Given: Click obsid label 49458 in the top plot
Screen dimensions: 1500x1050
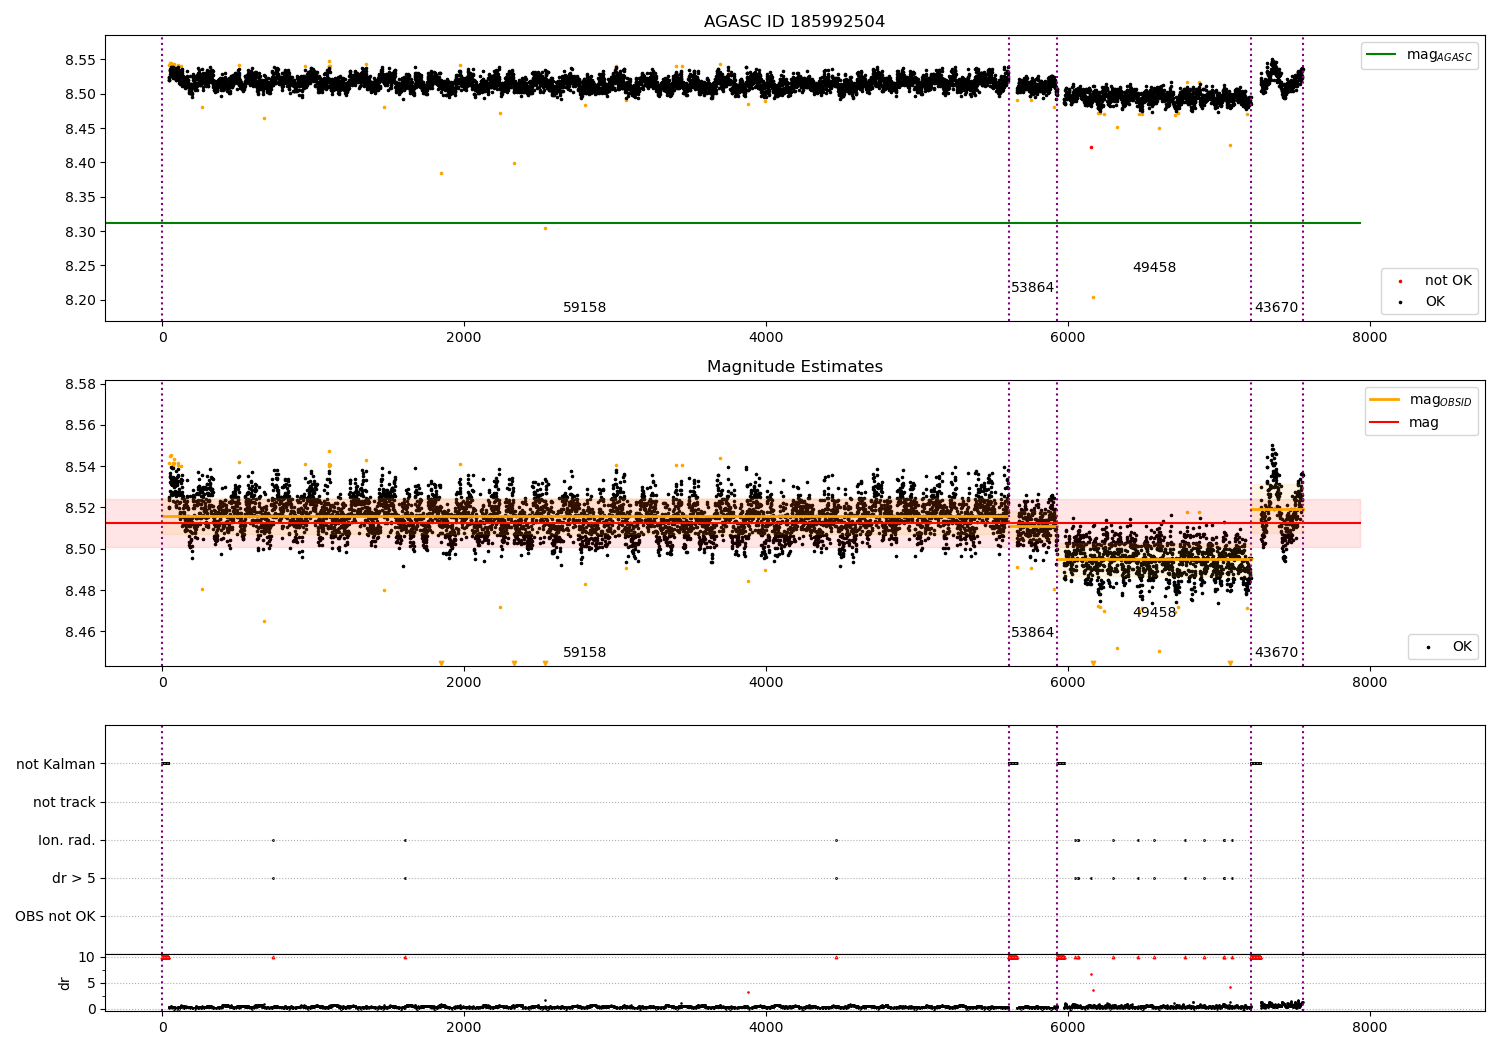Looking at the screenshot, I should pos(1154,268).
